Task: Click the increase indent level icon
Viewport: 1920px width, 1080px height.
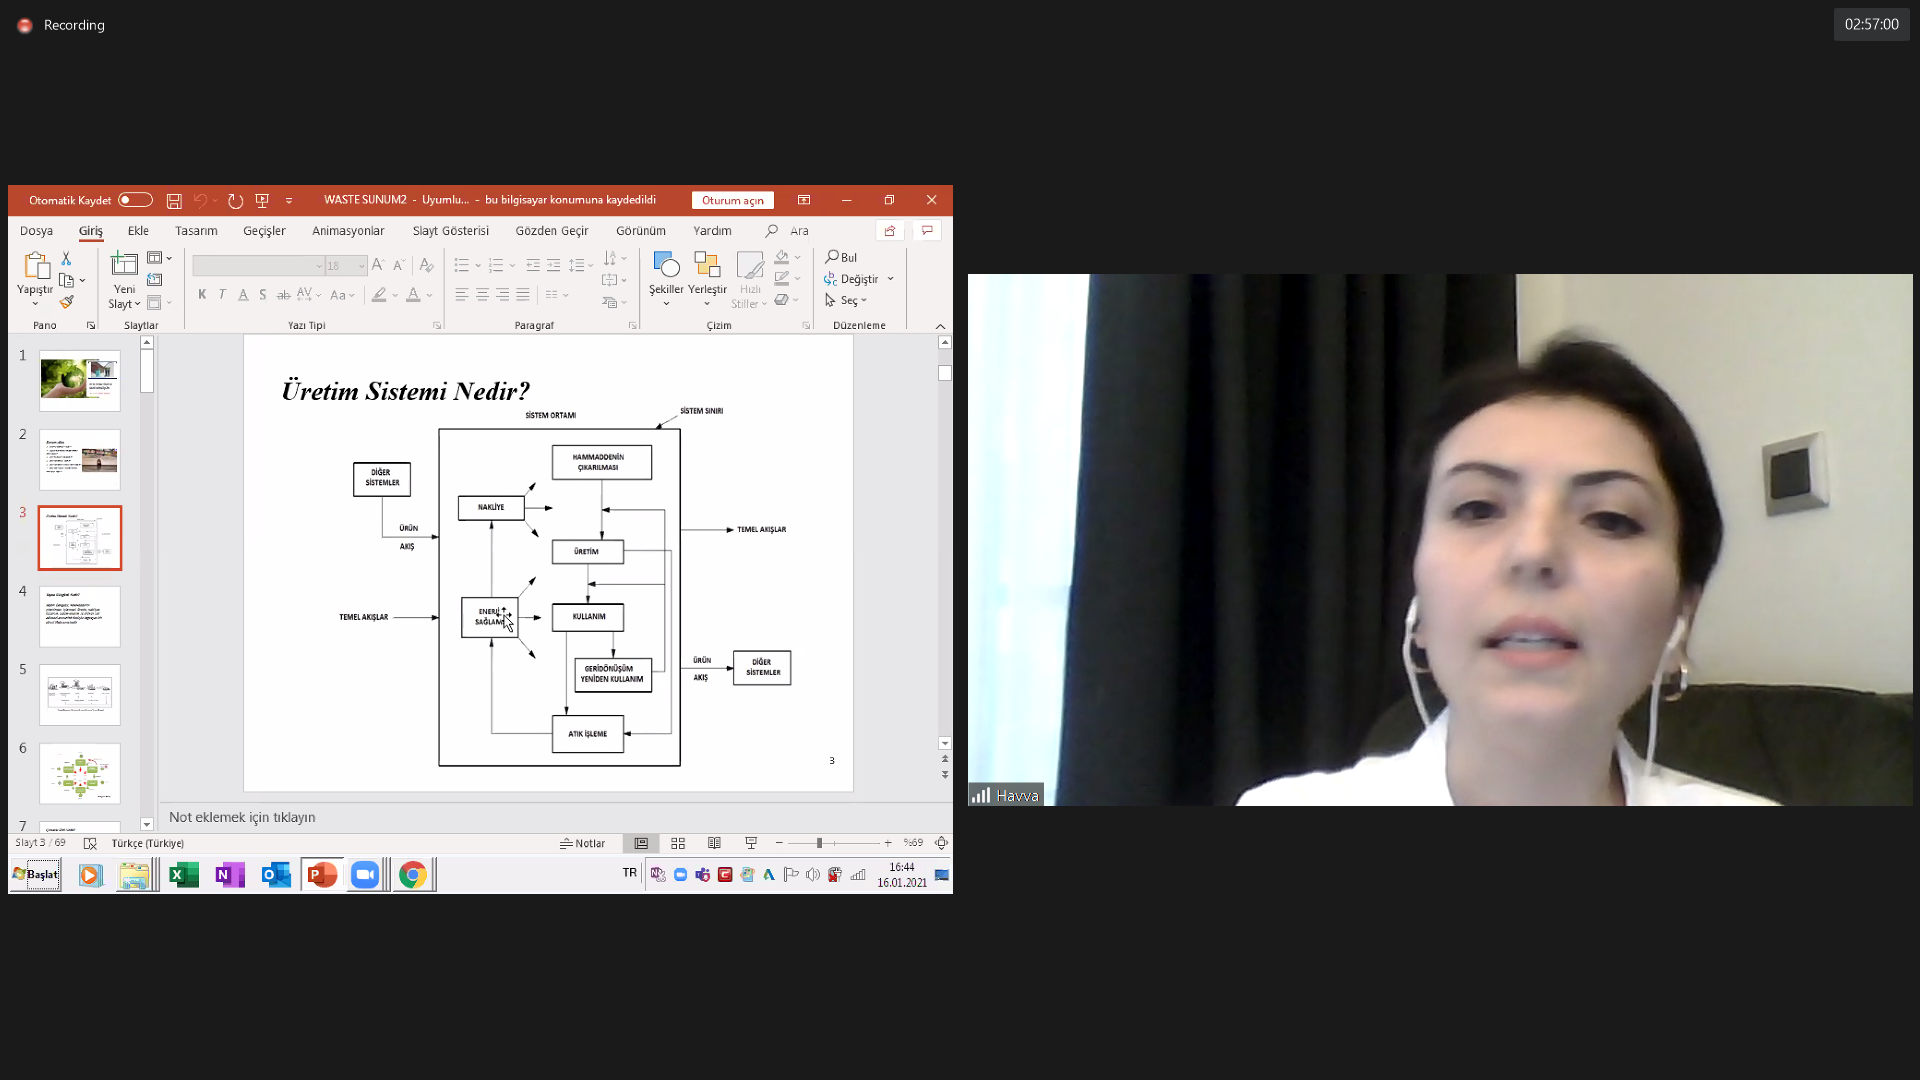Action: click(553, 265)
